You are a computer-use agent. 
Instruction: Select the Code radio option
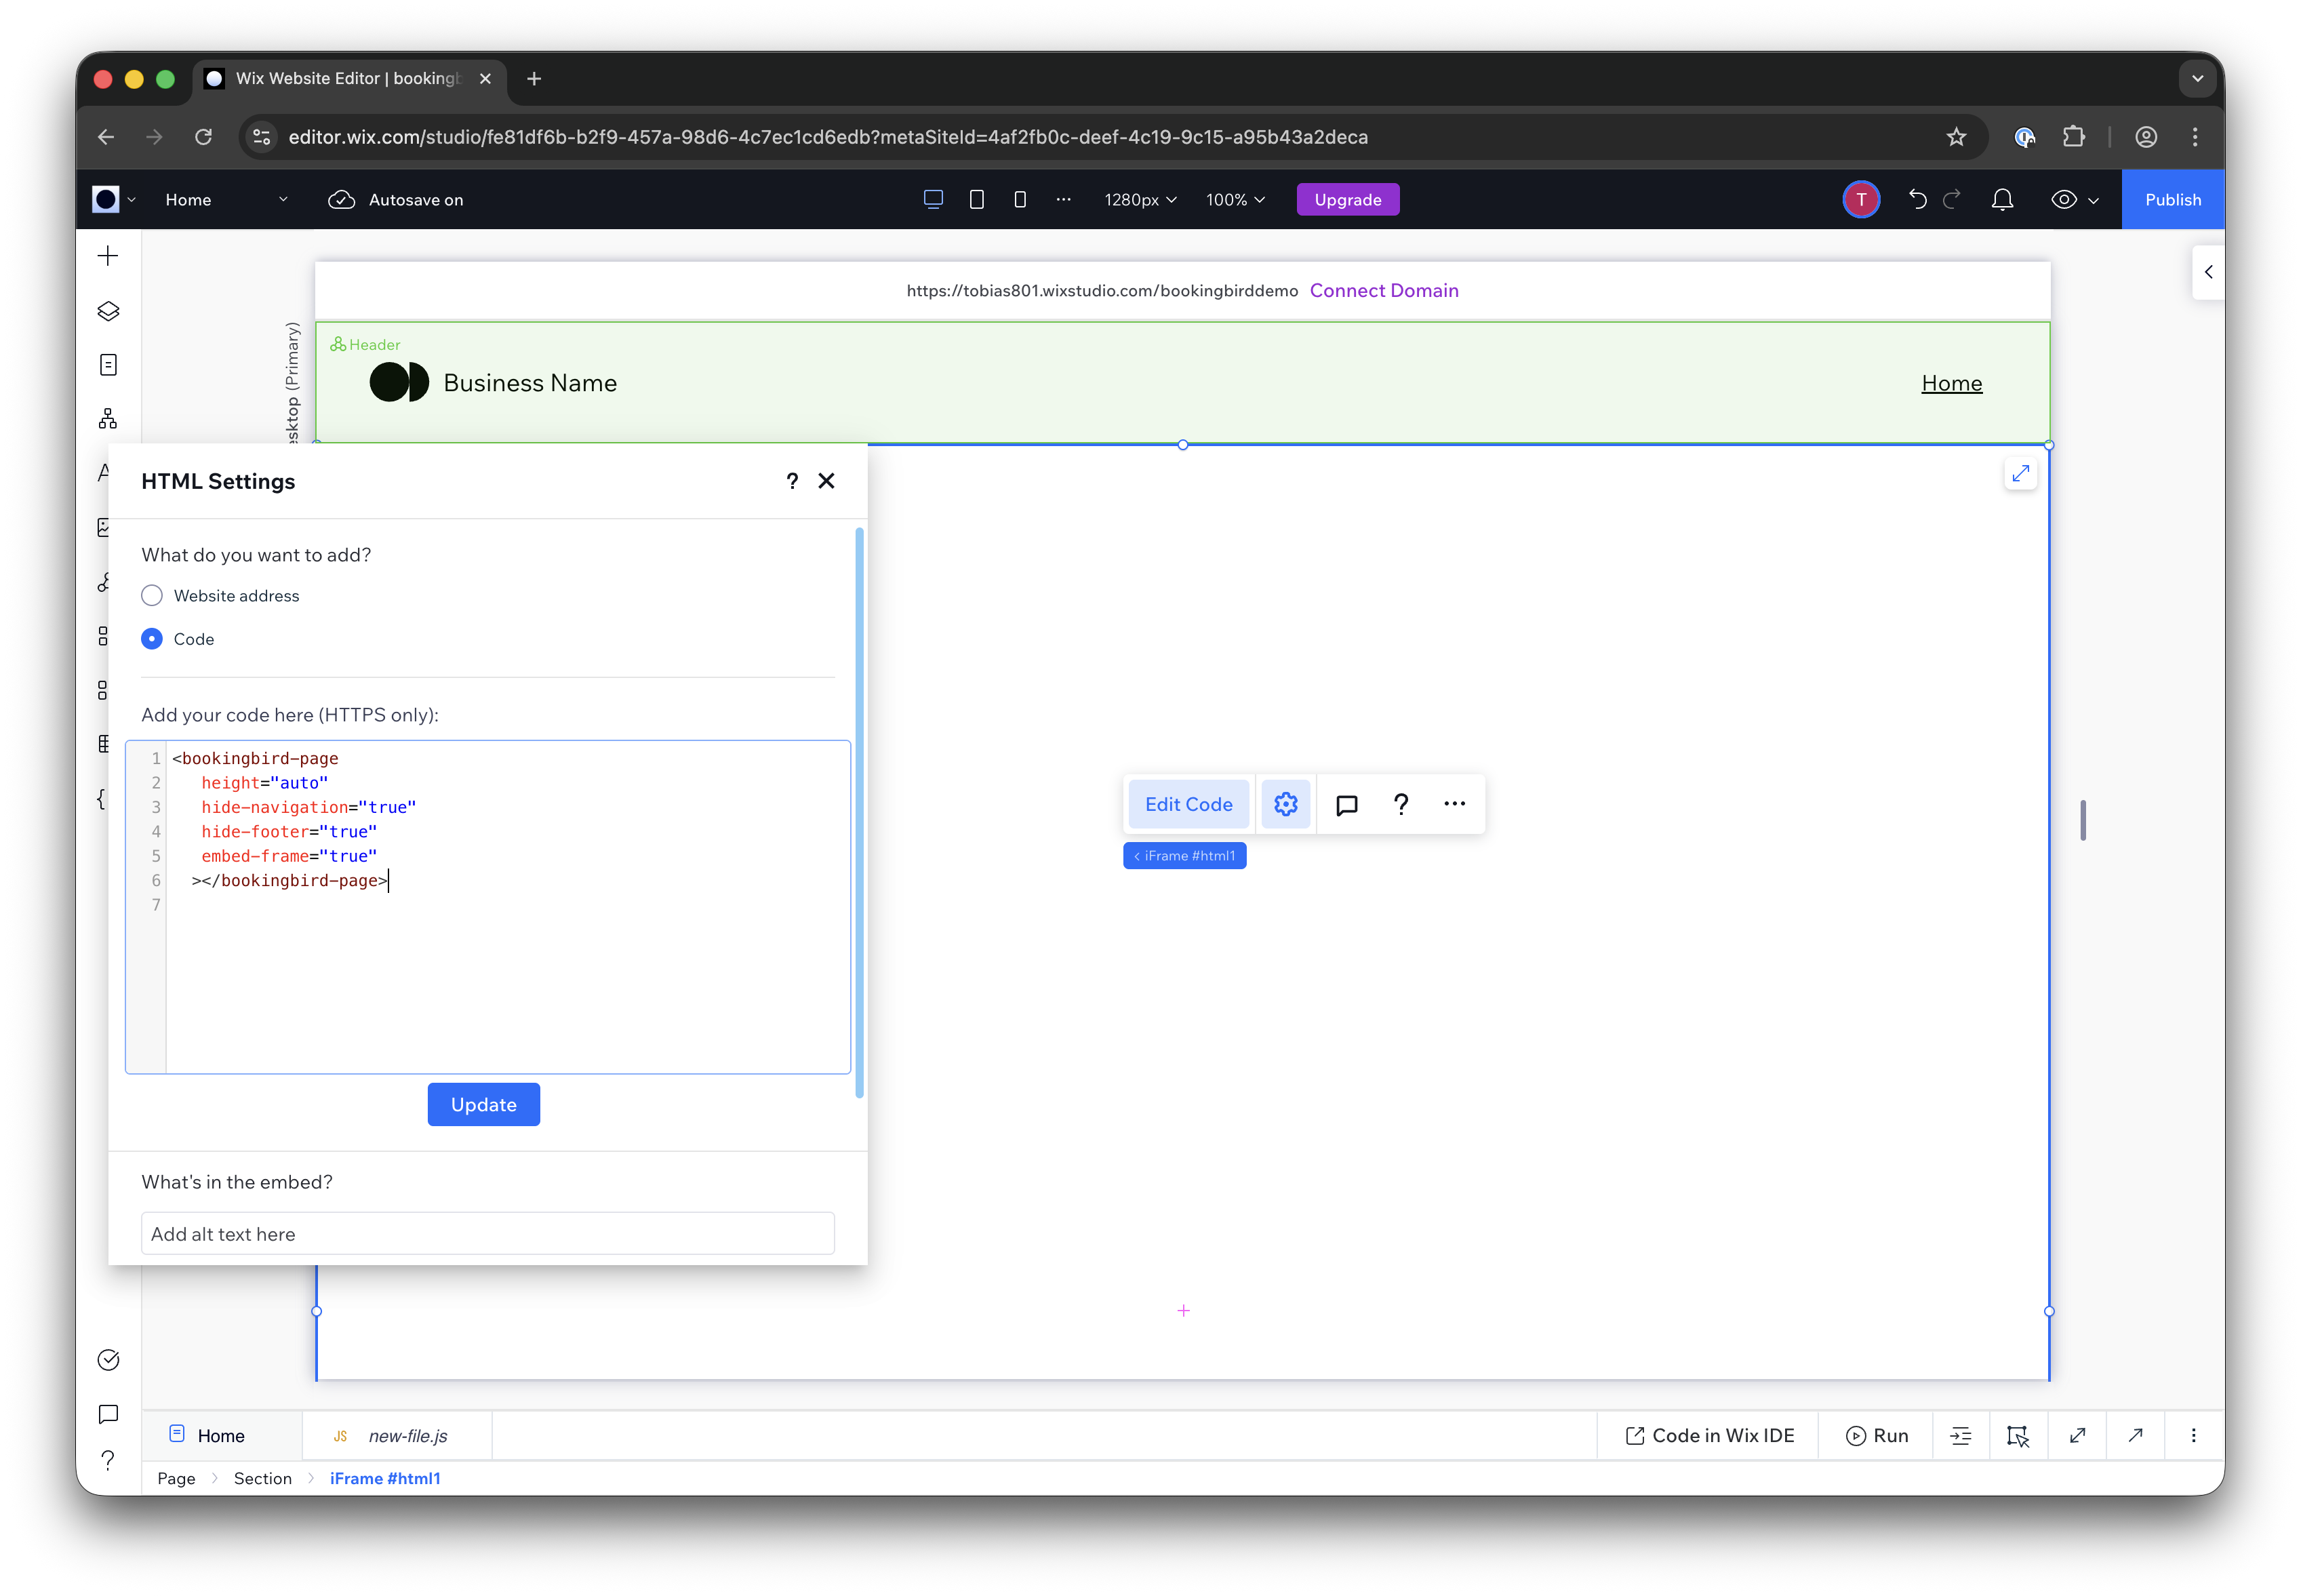(152, 639)
